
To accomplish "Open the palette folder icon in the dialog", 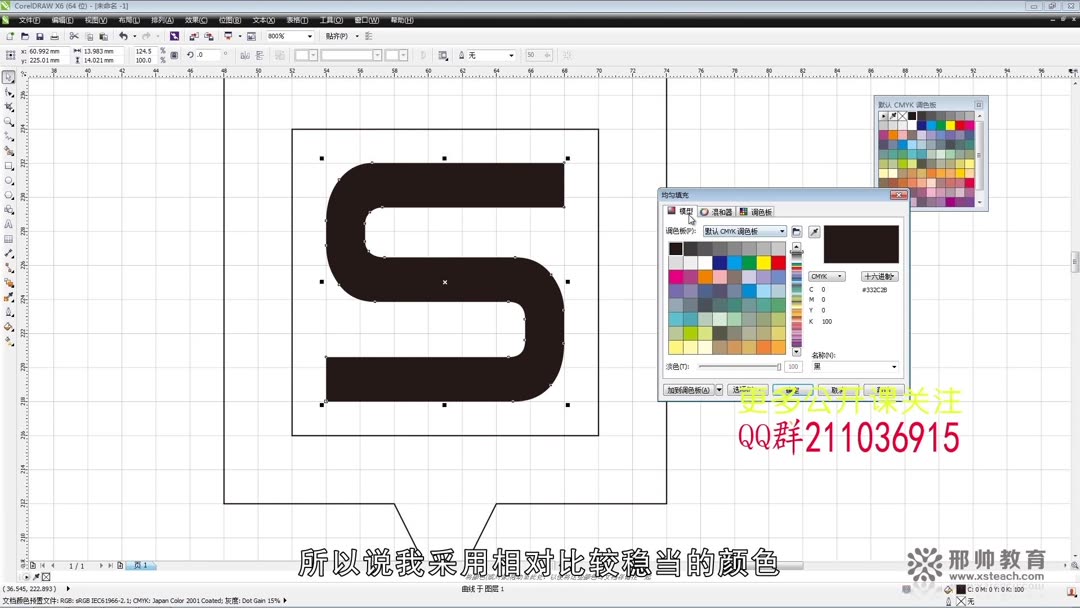I will click(x=795, y=231).
